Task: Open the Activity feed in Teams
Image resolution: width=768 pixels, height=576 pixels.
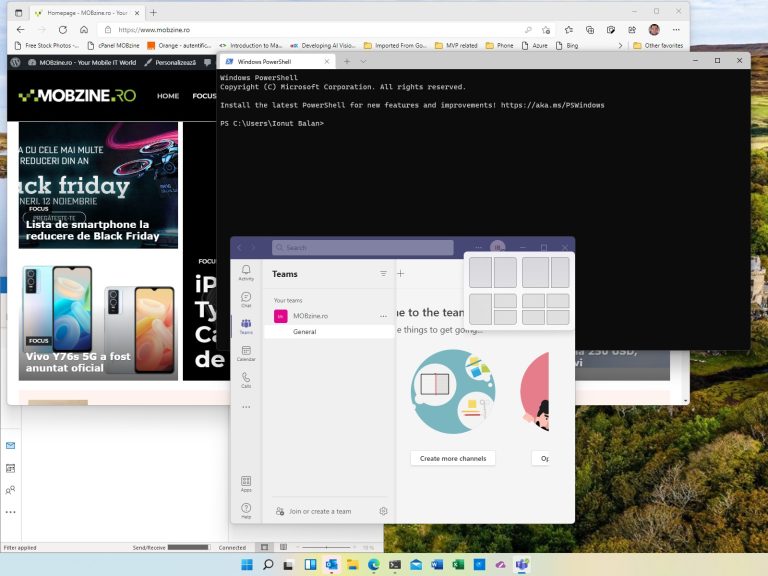Action: [246, 273]
